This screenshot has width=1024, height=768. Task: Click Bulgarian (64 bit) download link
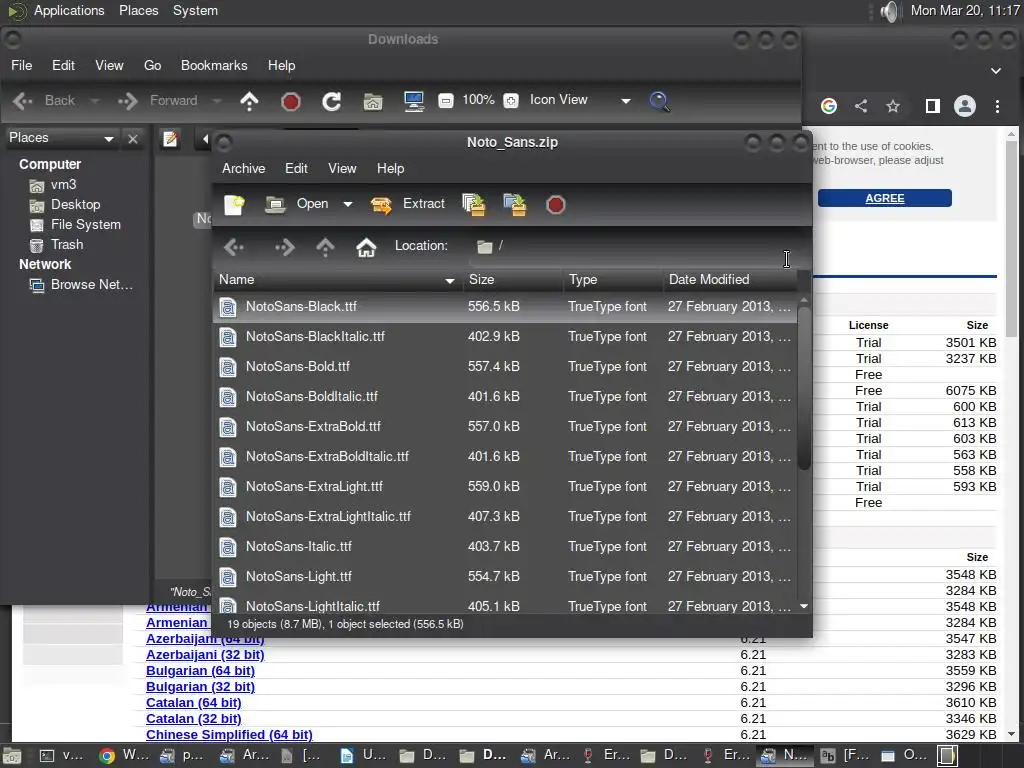200,671
